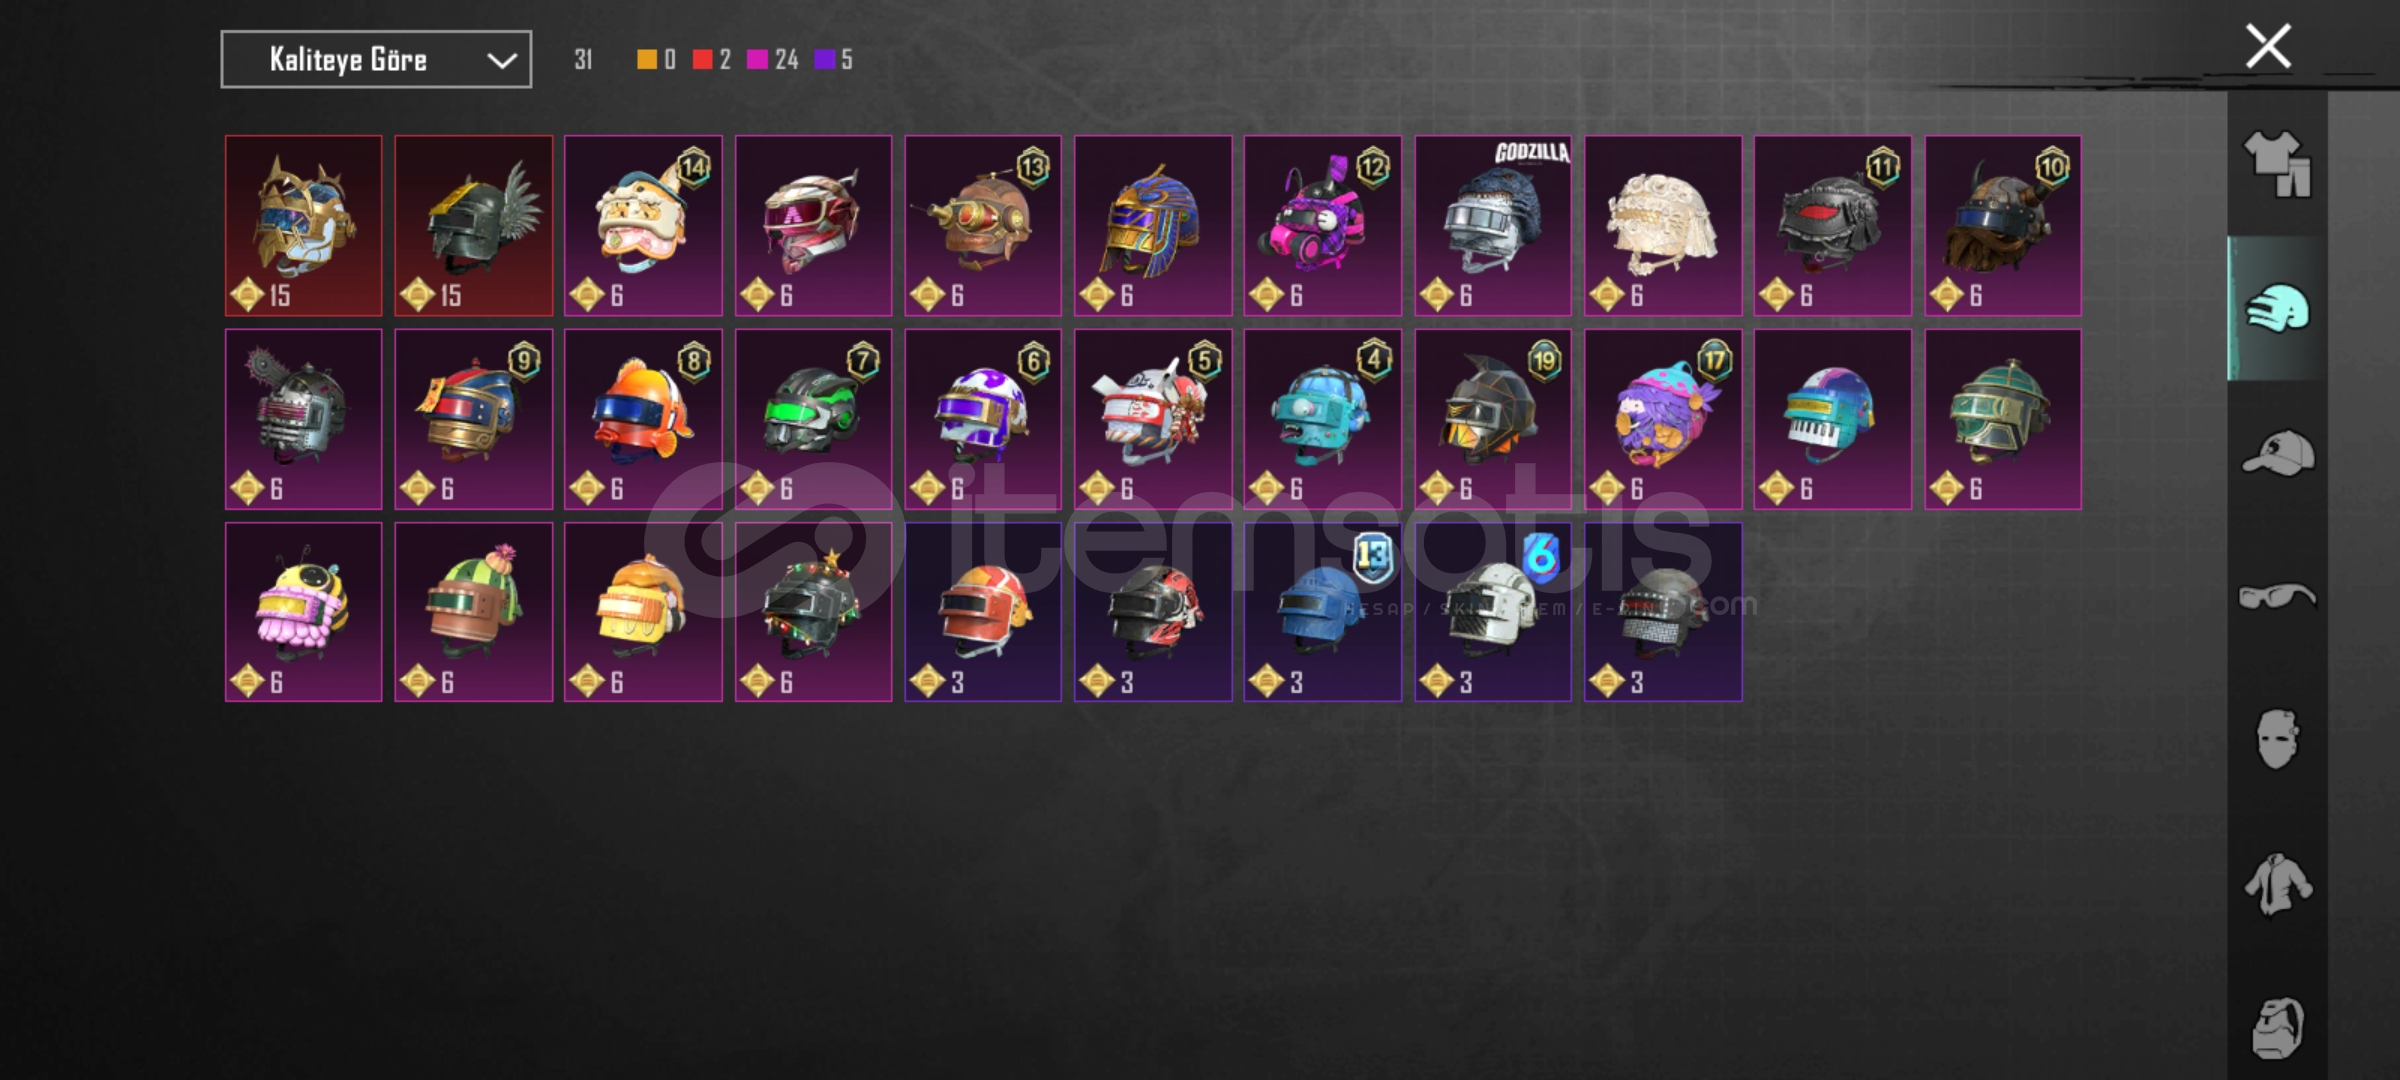Expand the Kaliteye Göre sorting dropdown
This screenshot has width=2400, height=1080.
[376, 60]
